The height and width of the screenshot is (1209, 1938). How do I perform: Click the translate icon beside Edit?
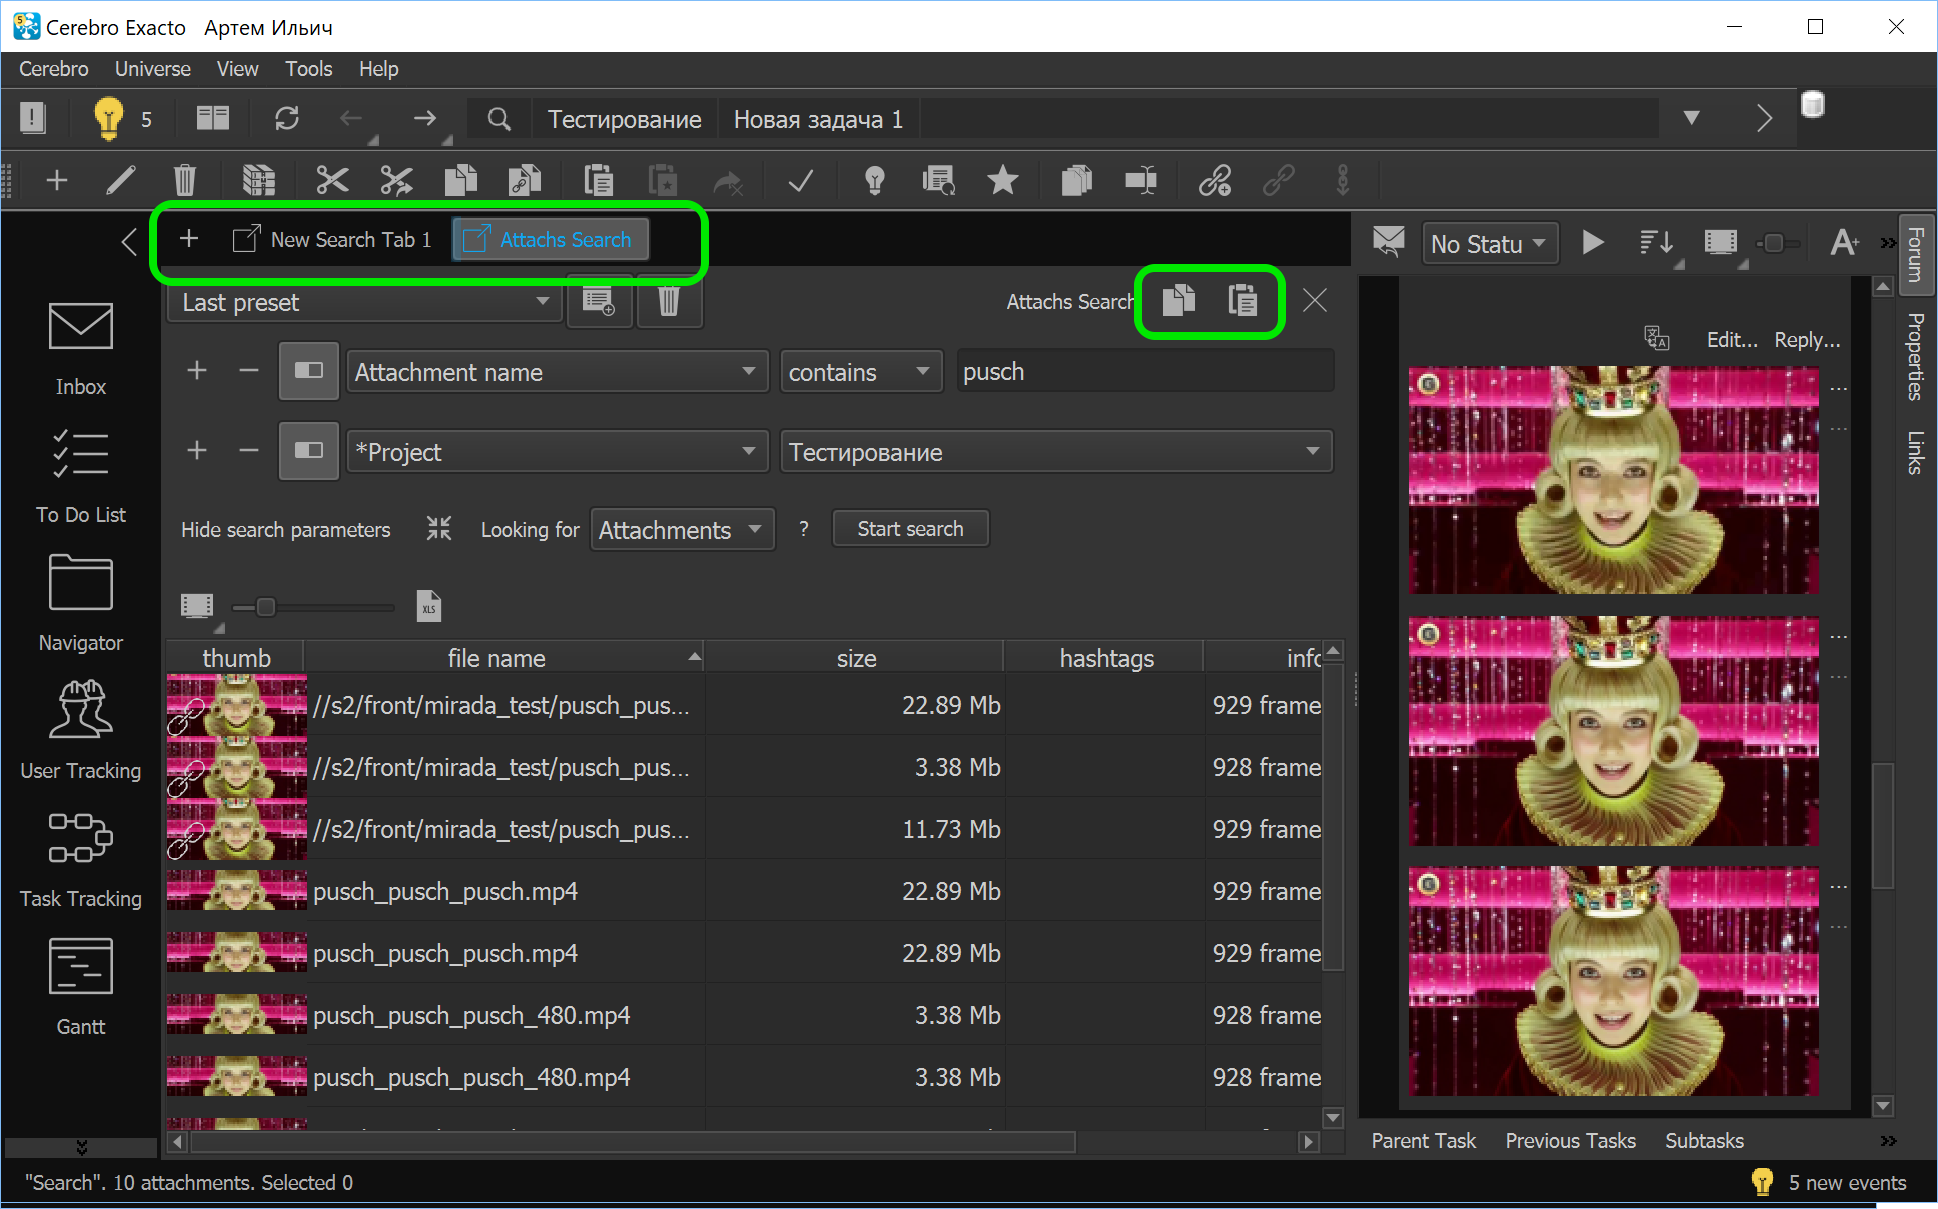click(x=1657, y=339)
